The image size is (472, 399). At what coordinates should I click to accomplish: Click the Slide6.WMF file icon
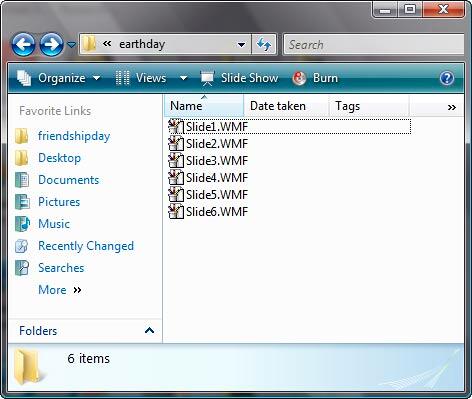click(176, 212)
